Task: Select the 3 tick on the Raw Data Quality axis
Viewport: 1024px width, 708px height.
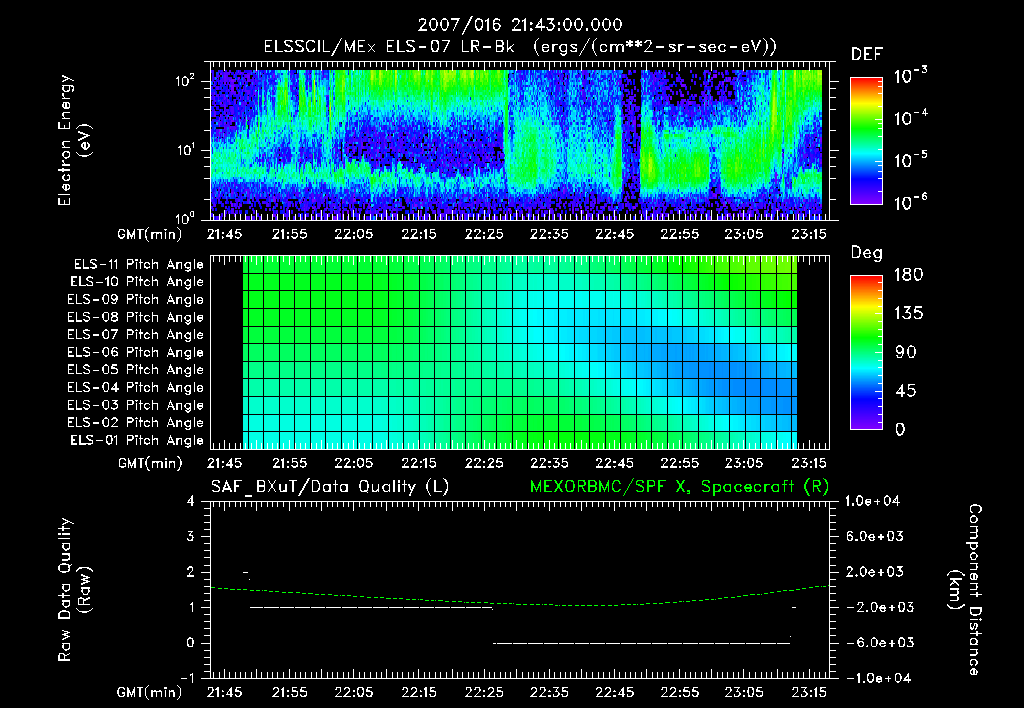Action: [x=190, y=536]
